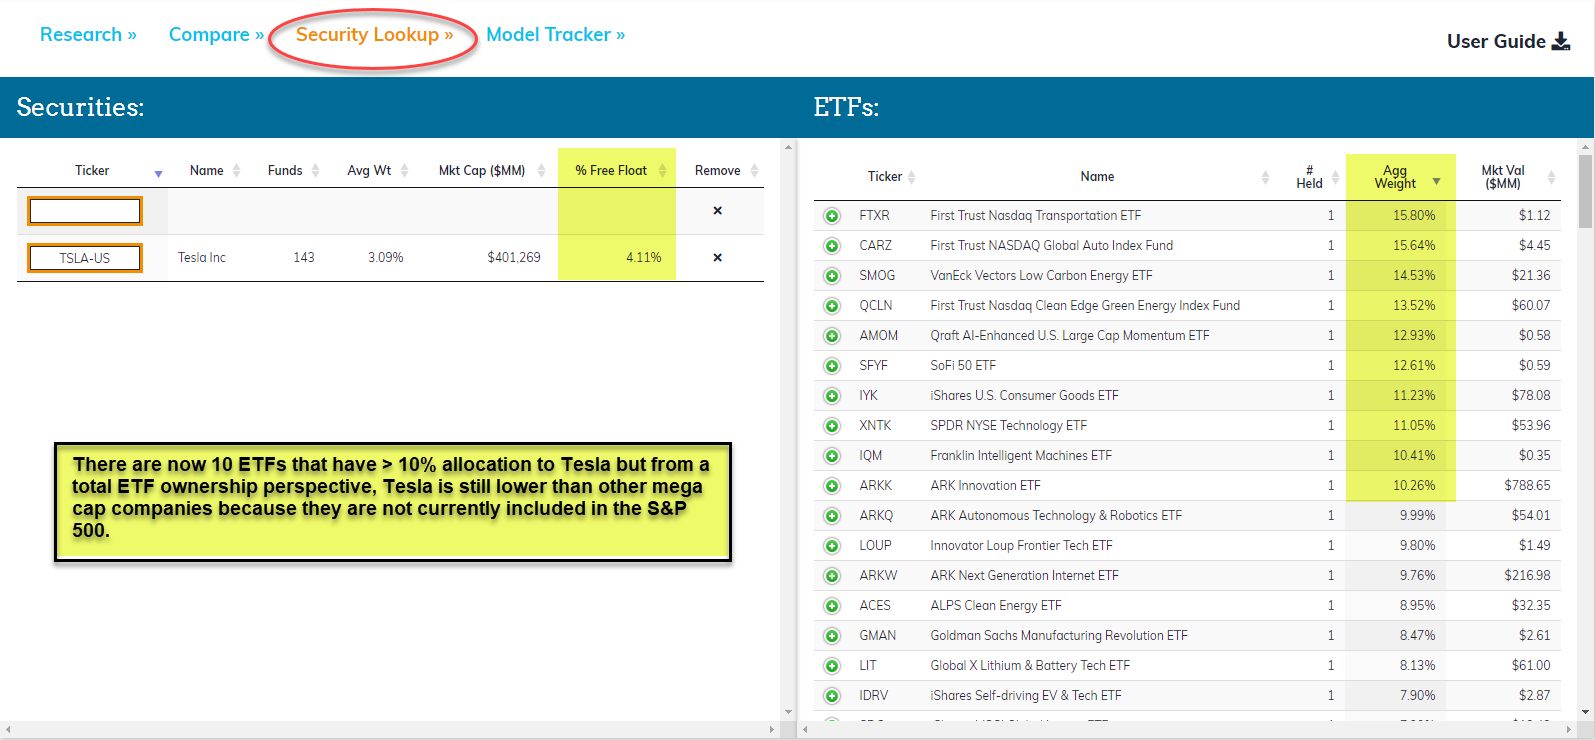Select VanEck Vectors Low Carbon Energy ETF
This screenshot has width=1595, height=740.
(x=1041, y=276)
